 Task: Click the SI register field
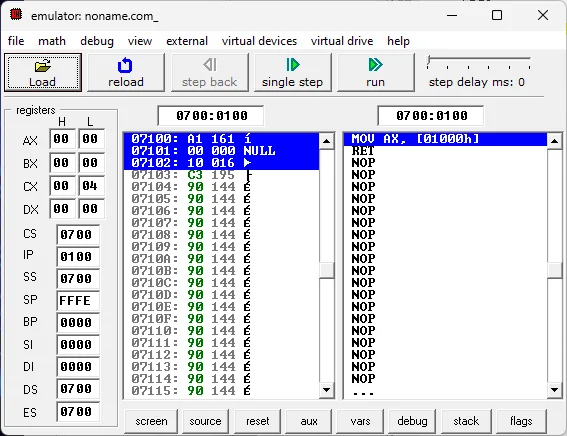click(78, 345)
